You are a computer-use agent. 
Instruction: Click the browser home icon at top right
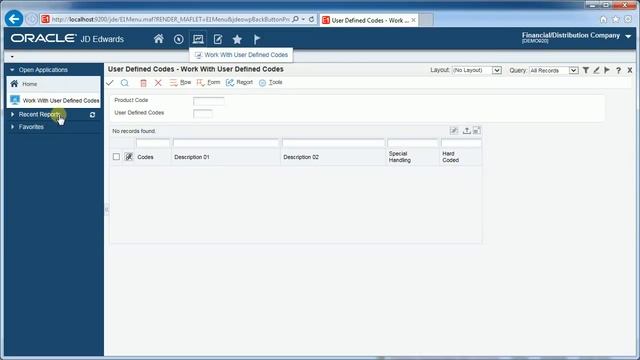coord(604,19)
